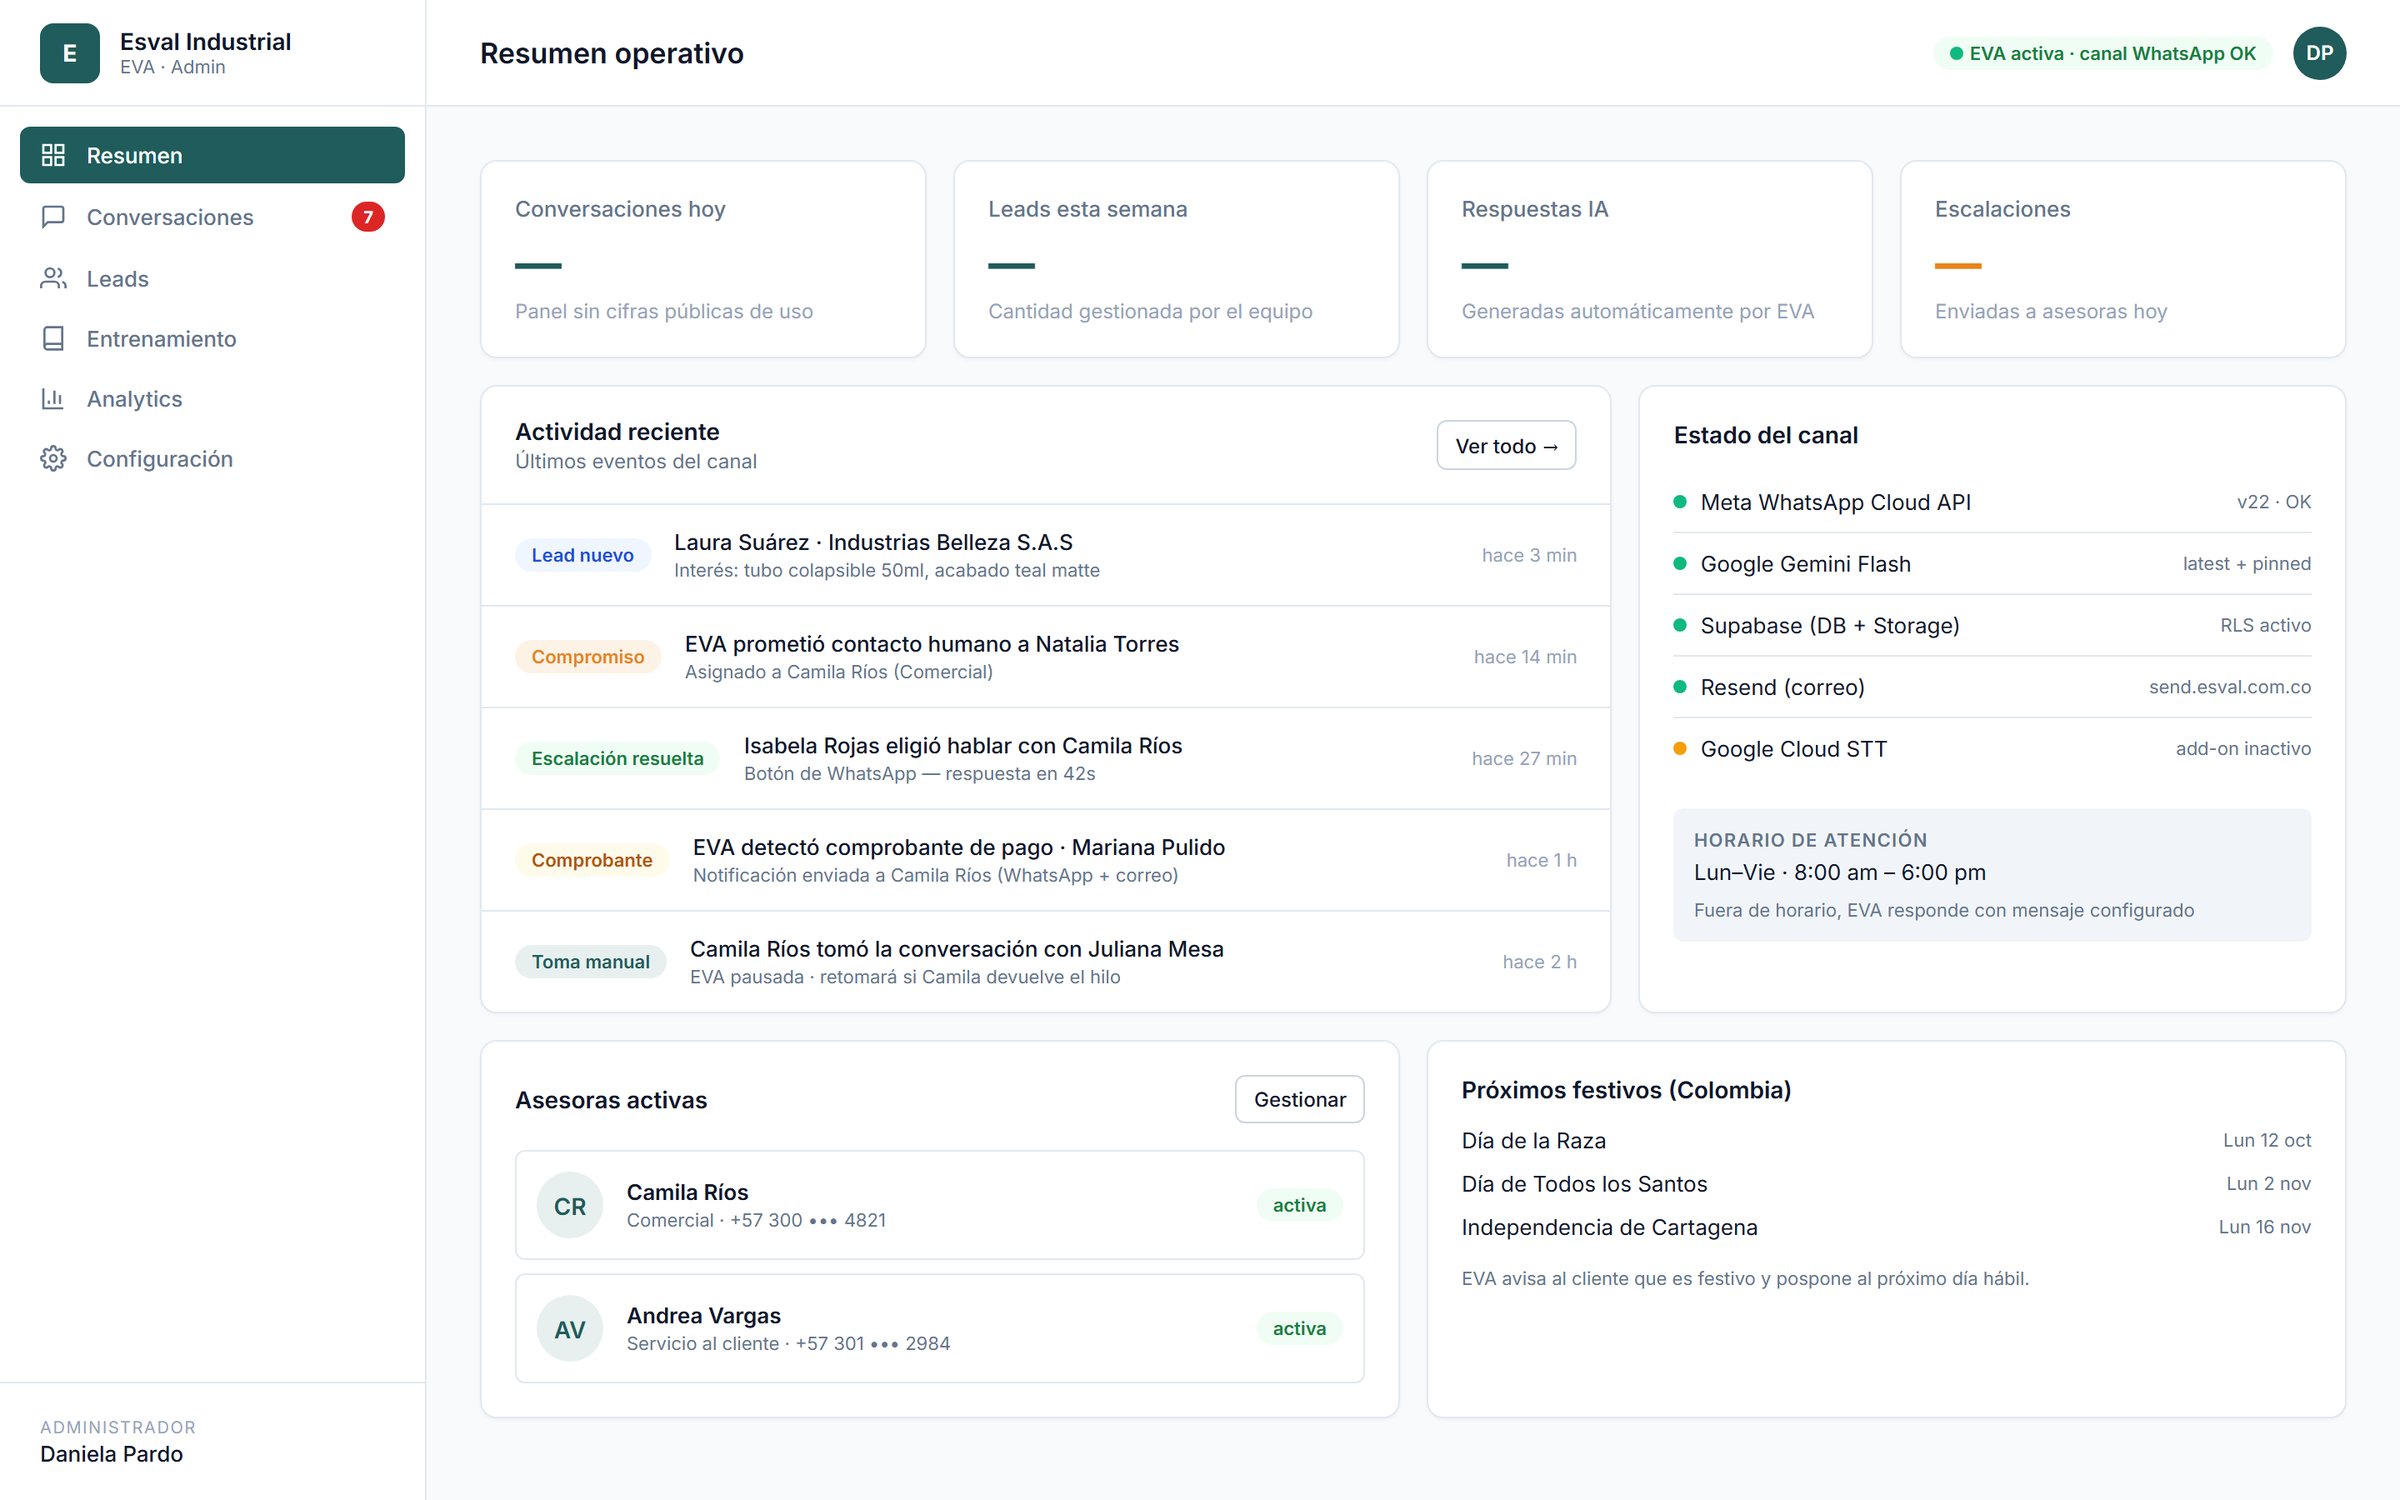2400x1500 pixels.
Task: Click the red 7 unread badge
Action: pyautogui.click(x=368, y=217)
